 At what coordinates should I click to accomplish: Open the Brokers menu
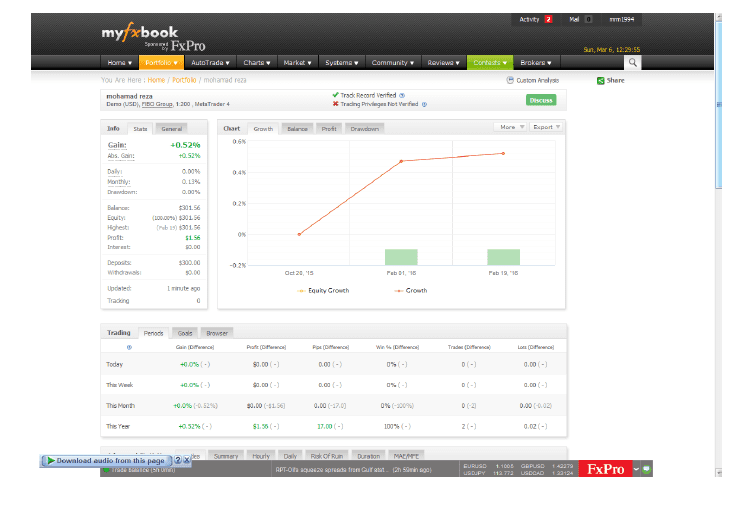536,62
